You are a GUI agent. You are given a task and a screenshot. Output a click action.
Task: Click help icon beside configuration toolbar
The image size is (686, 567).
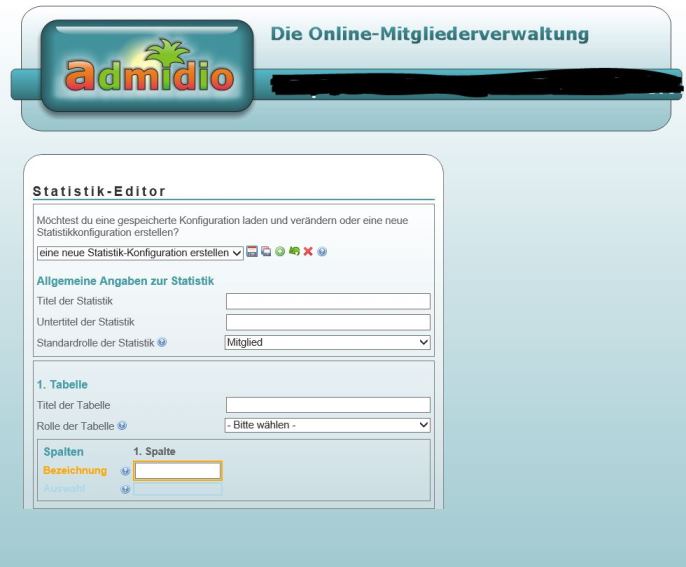click(322, 253)
